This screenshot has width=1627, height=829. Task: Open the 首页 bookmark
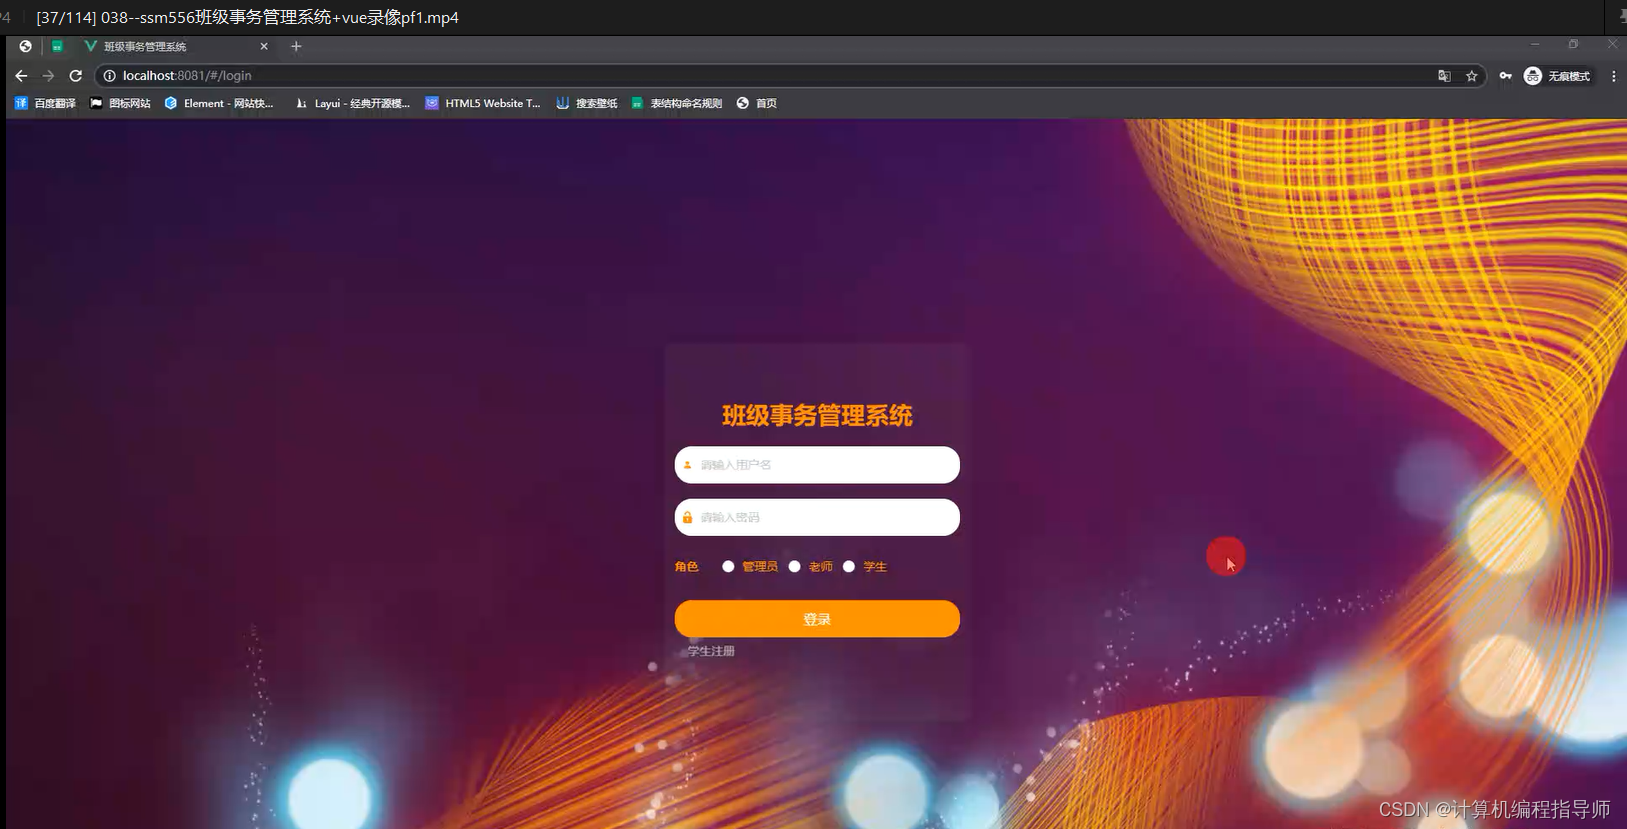tap(757, 103)
